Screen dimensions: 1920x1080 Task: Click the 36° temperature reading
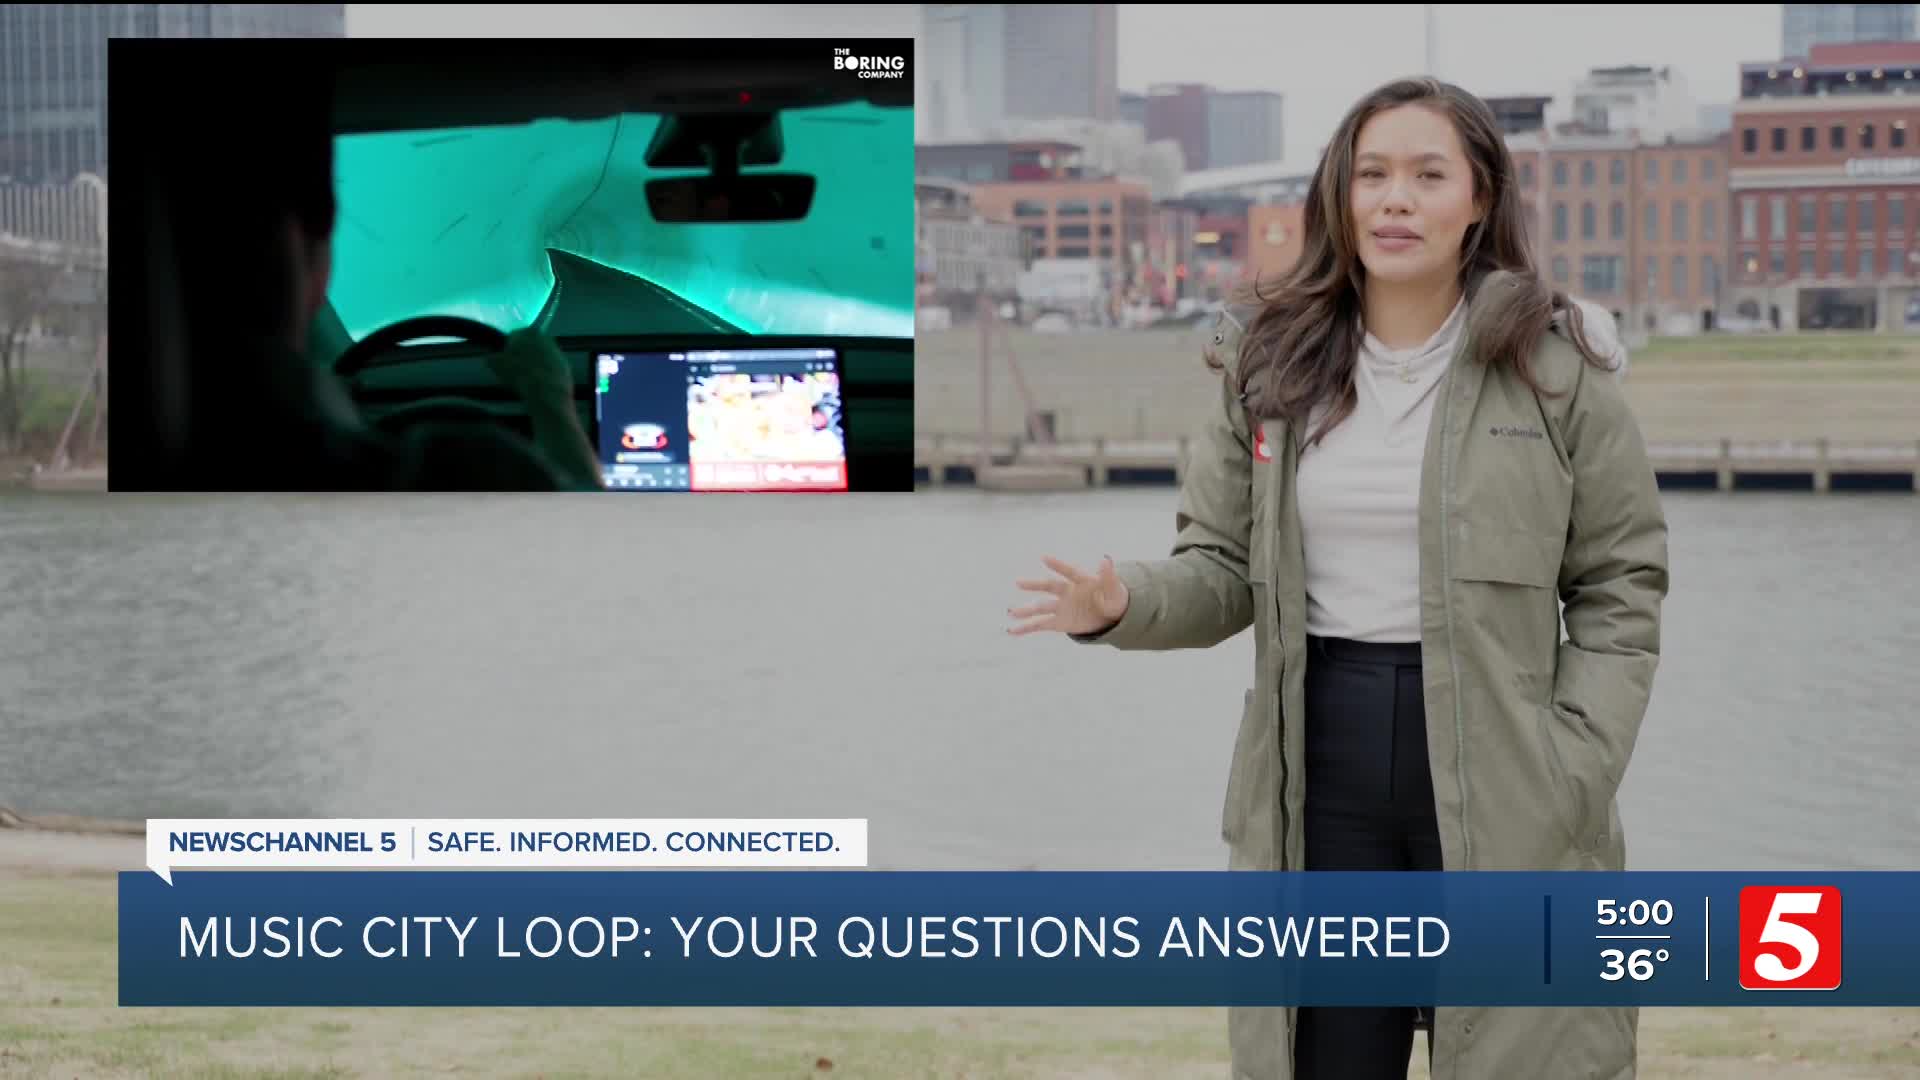1633,965
